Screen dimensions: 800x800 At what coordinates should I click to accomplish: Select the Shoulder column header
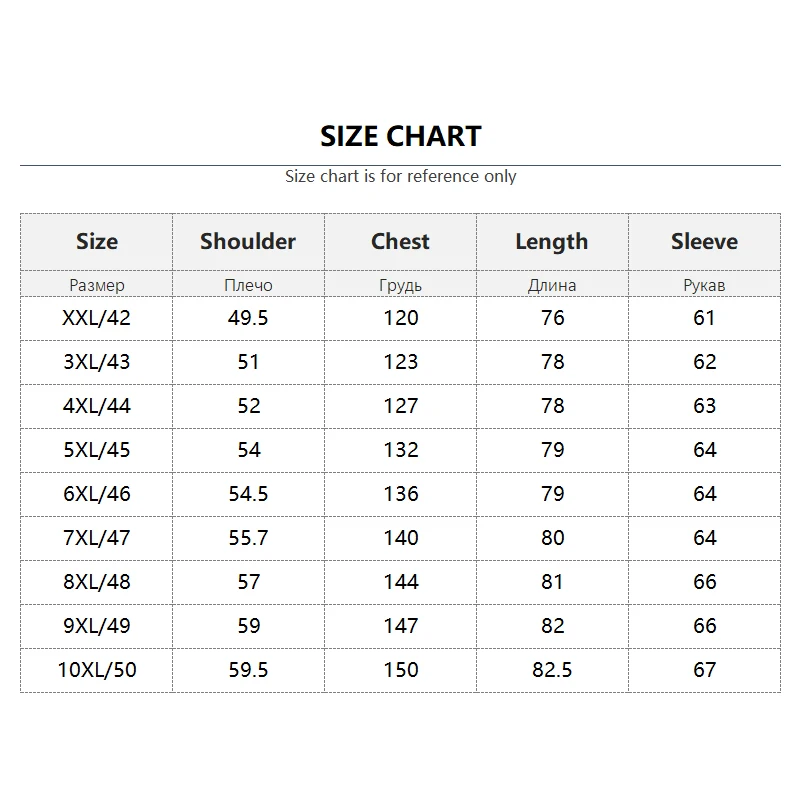(x=248, y=242)
